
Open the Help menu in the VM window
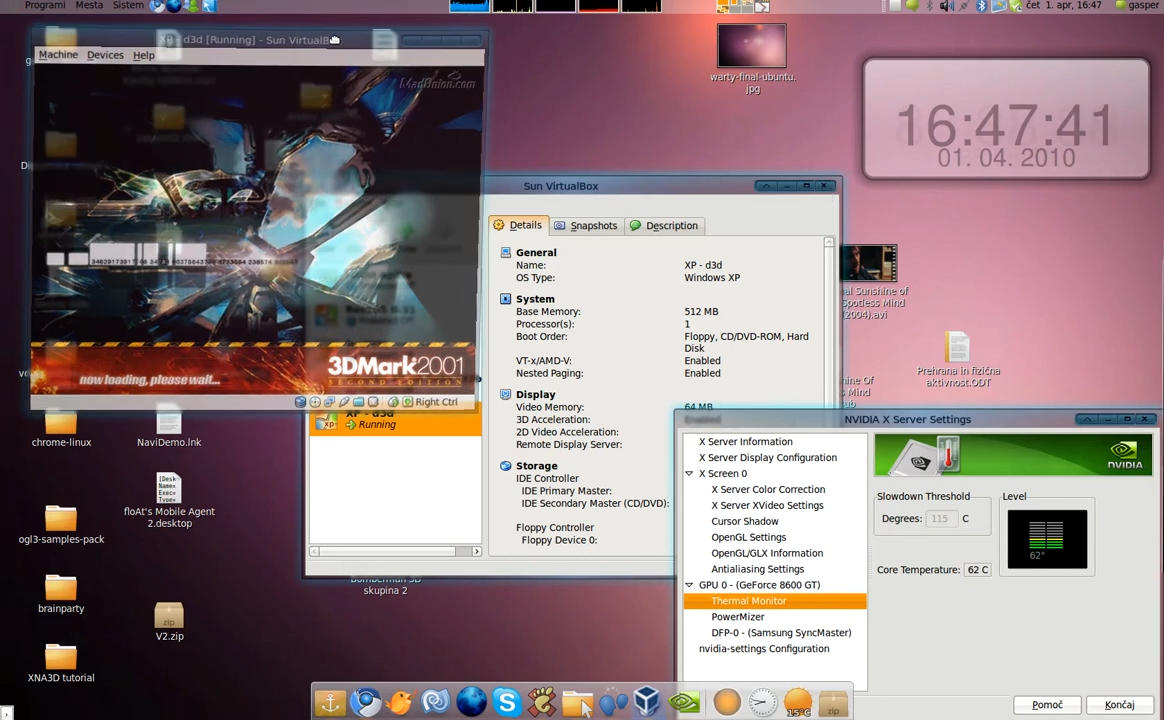pyautogui.click(x=144, y=55)
